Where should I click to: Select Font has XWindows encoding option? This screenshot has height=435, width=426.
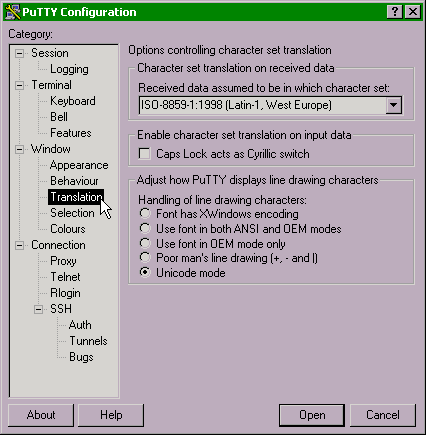145,213
